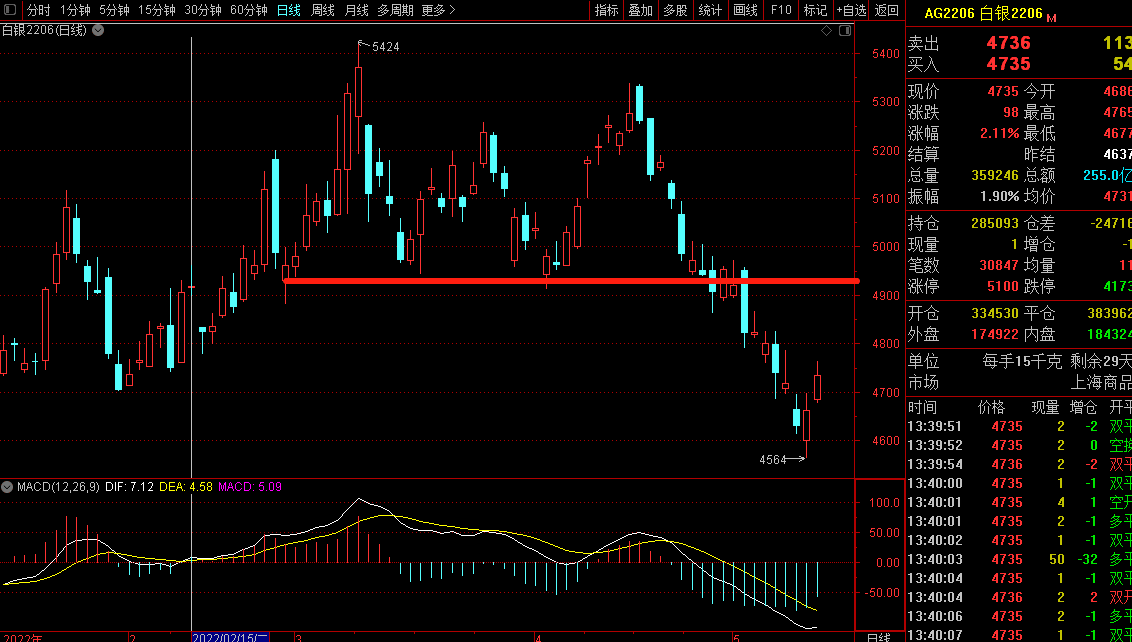Click the 统计 statistics button
Screen dimensions: 1132x642
[710, 10]
